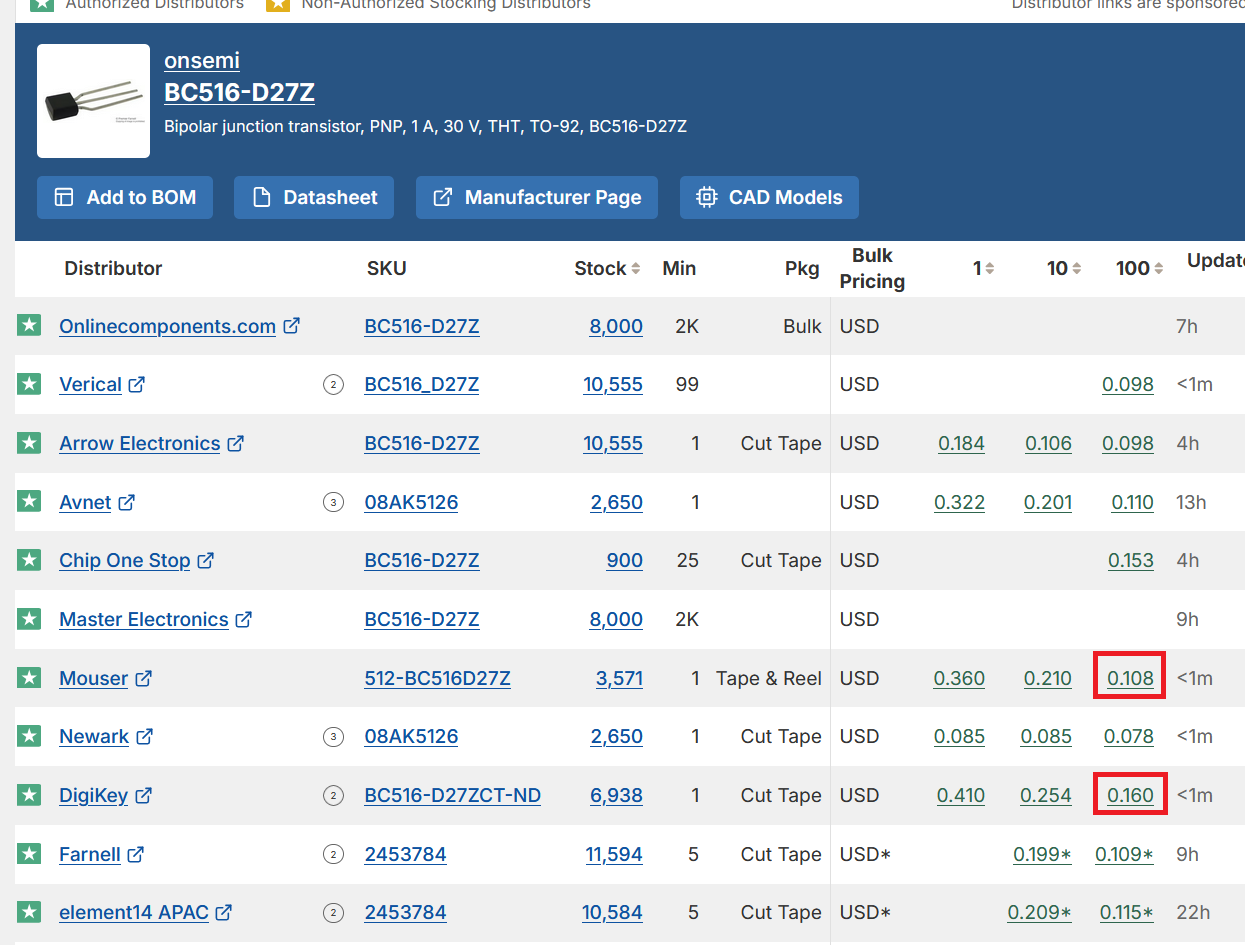The height and width of the screenshot is (945, 1245).
Task: Click authorized star icon in Onlinecomponents.com row
Action: tap(29, 325)
